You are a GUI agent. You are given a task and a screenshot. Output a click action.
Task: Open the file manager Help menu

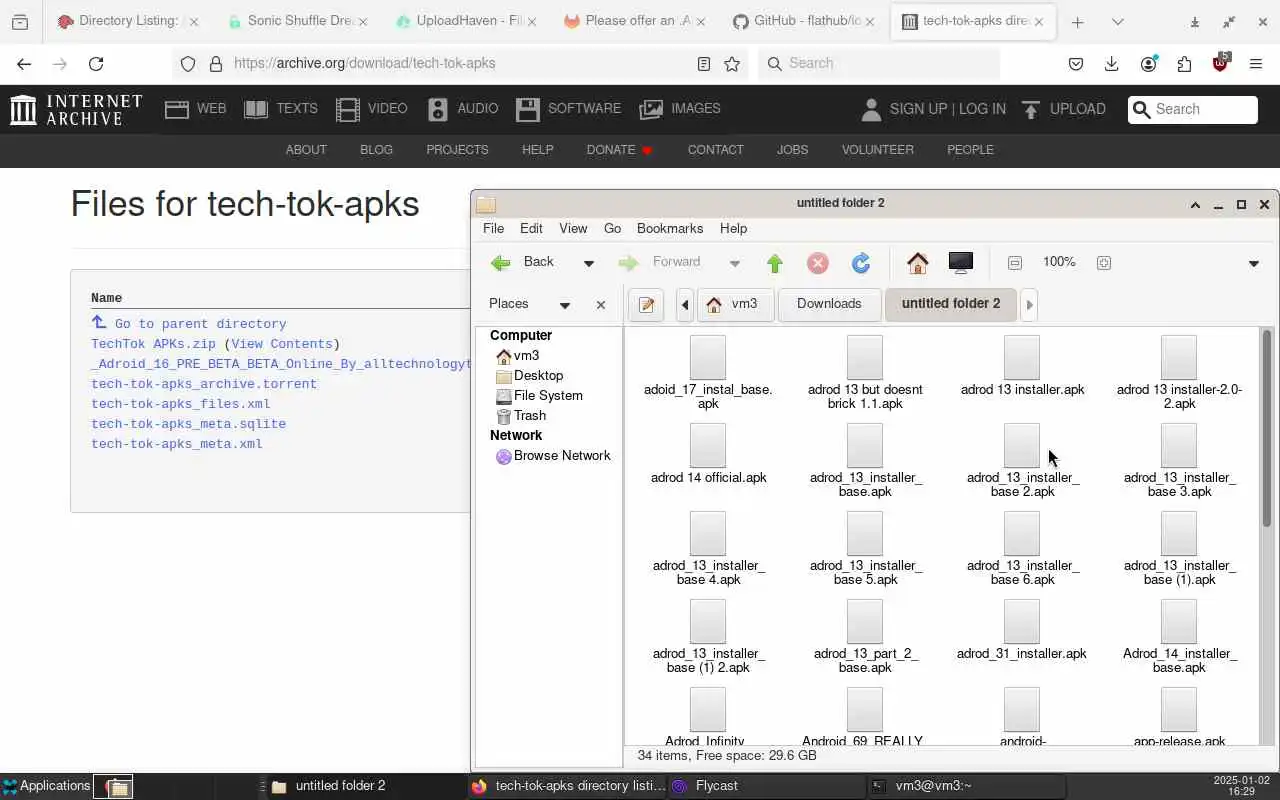click(733, 228)
